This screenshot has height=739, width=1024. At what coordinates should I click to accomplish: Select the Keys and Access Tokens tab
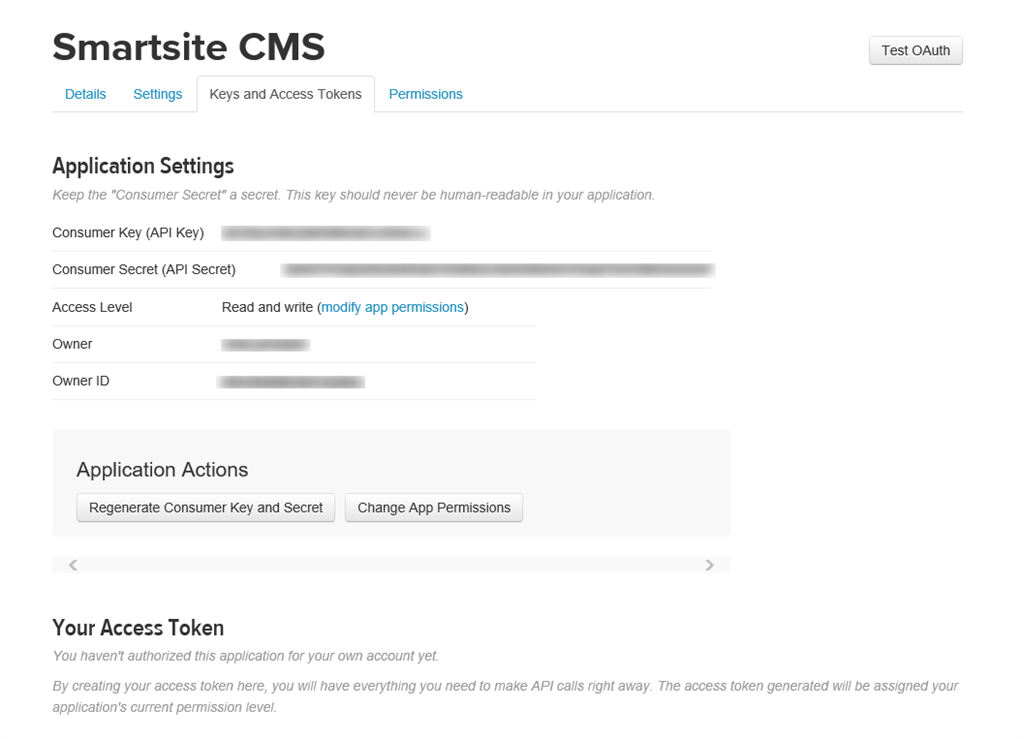[285, 94]
